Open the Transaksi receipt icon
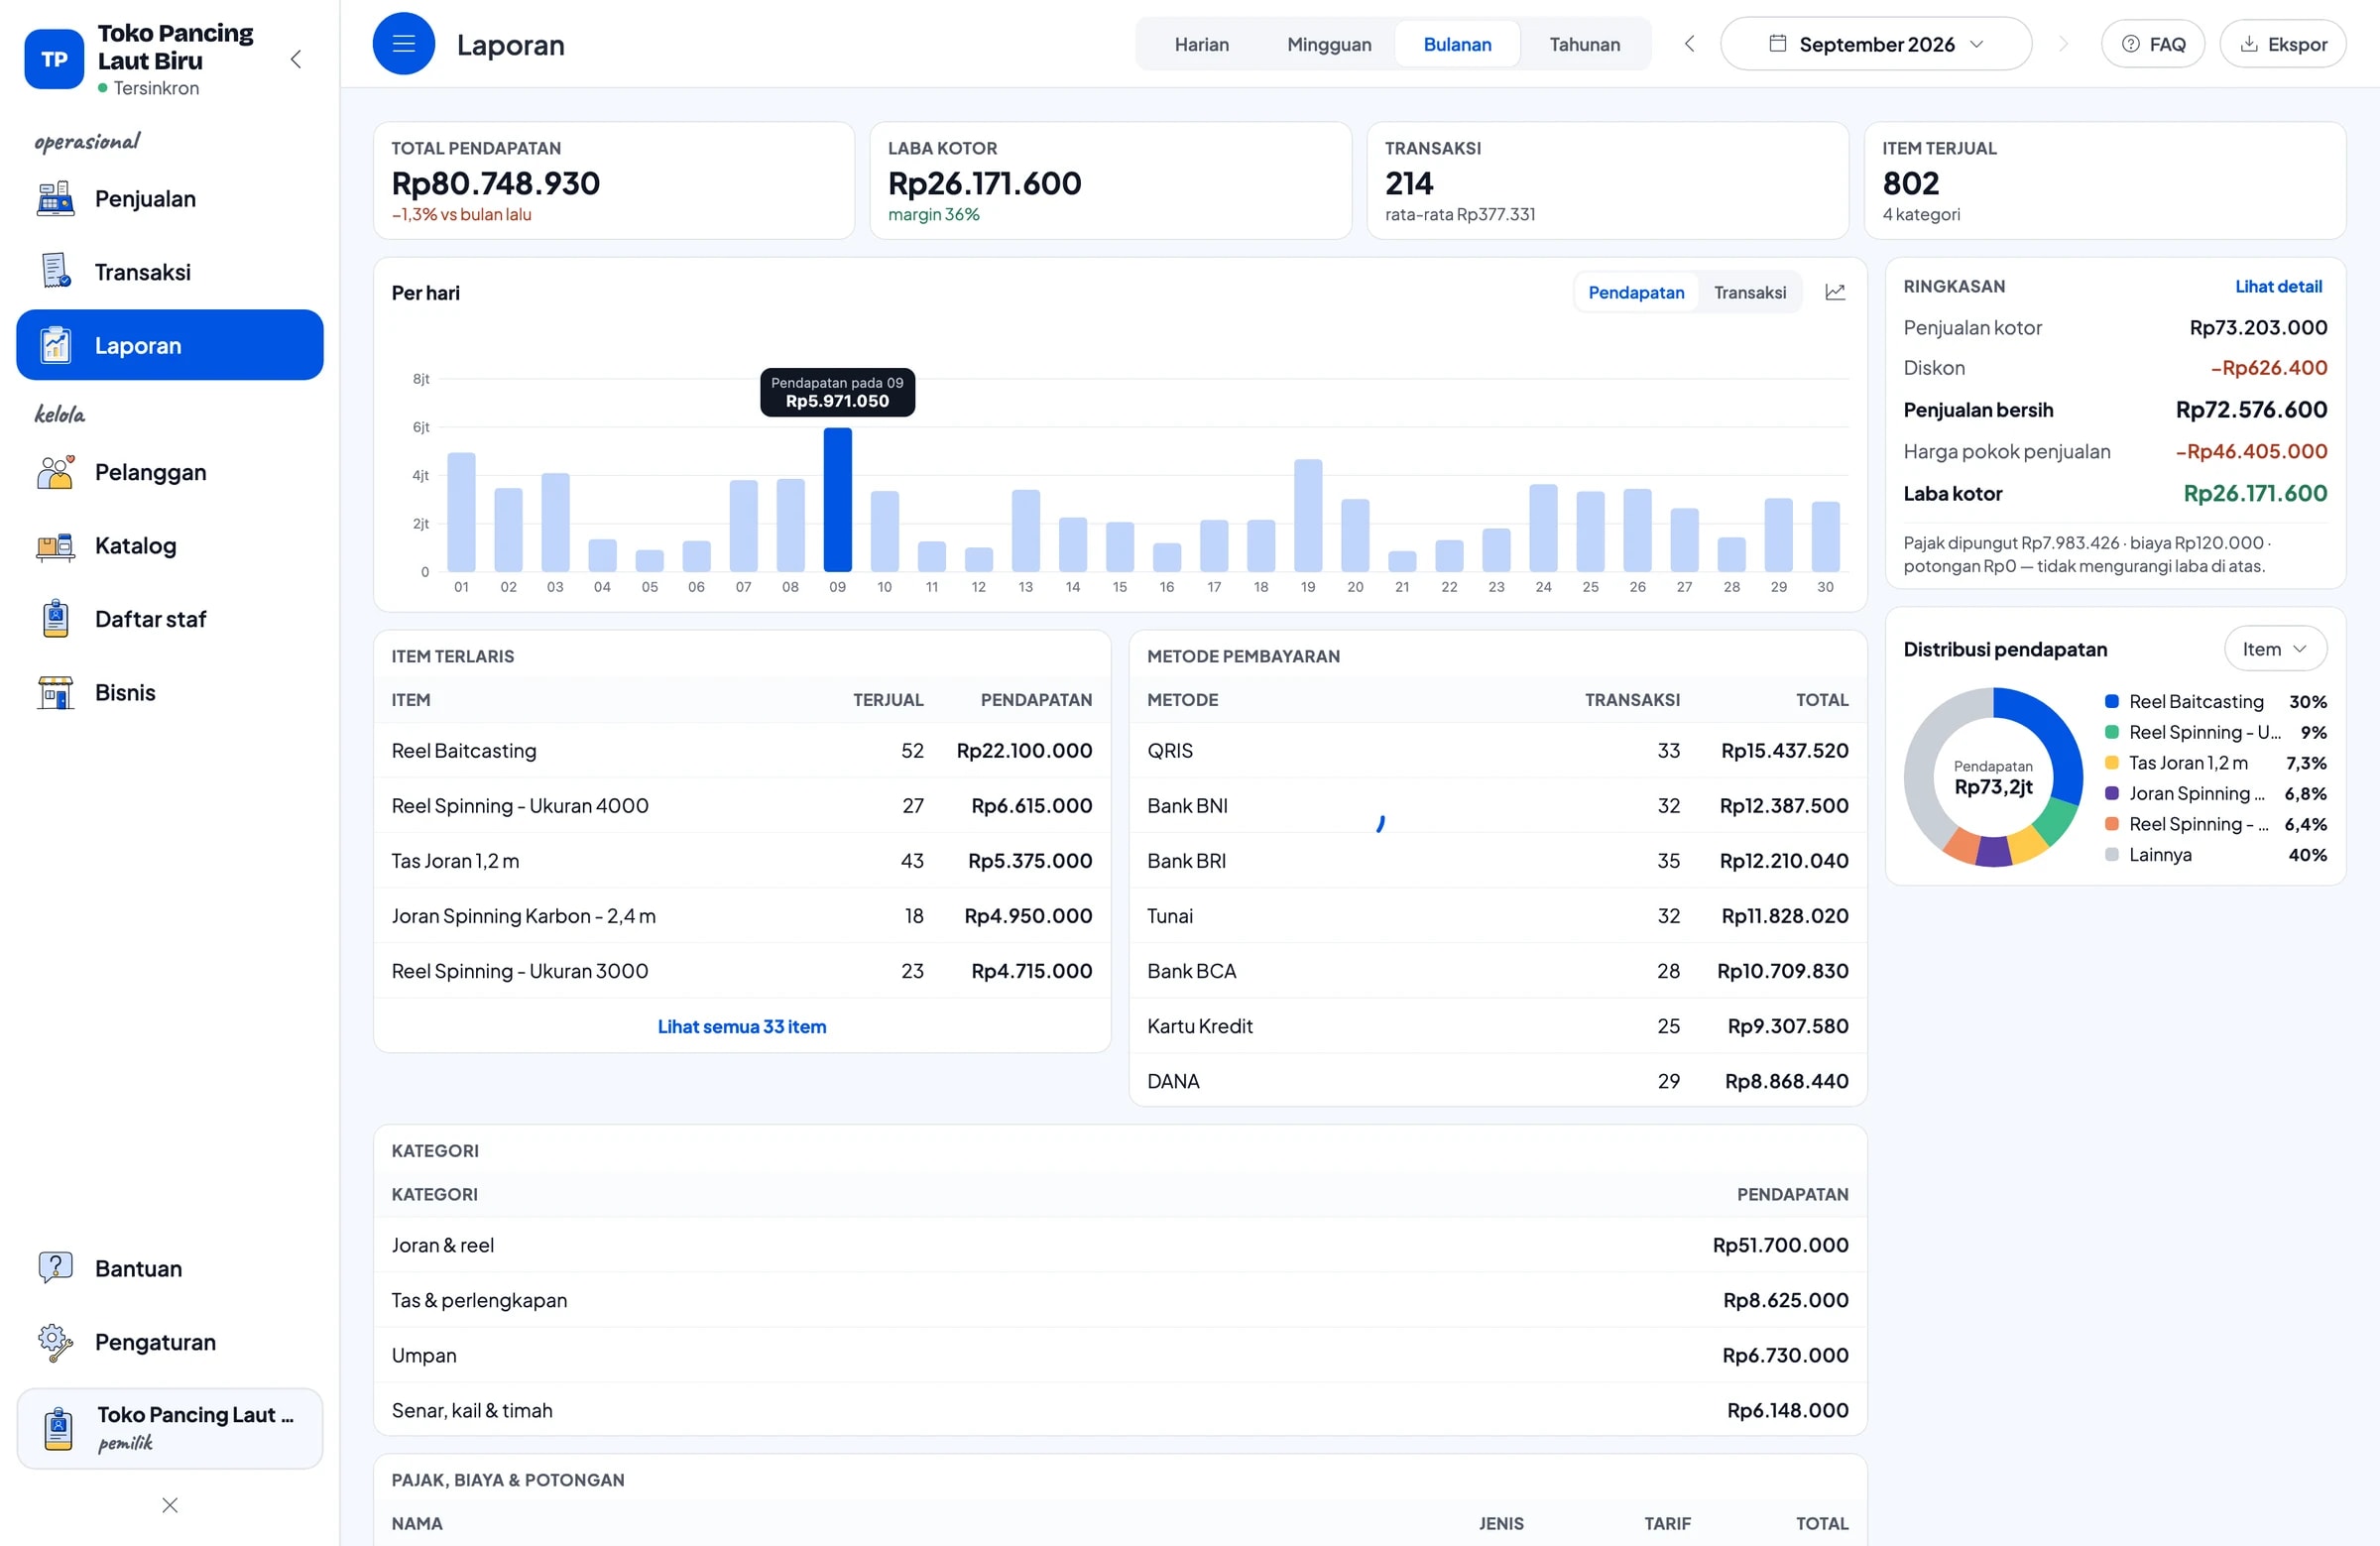Viewport: 2380px width, 1546px height. click(x=55, y=272)
